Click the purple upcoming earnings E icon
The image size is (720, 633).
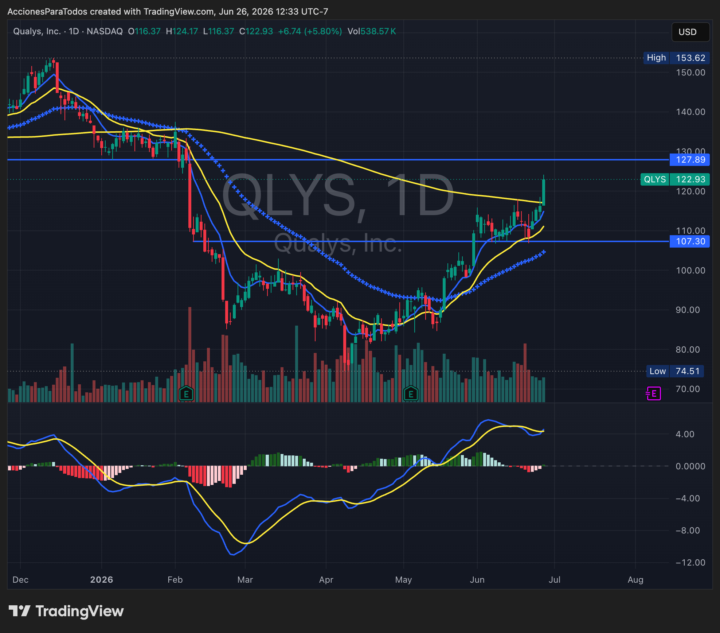[653, 393]
